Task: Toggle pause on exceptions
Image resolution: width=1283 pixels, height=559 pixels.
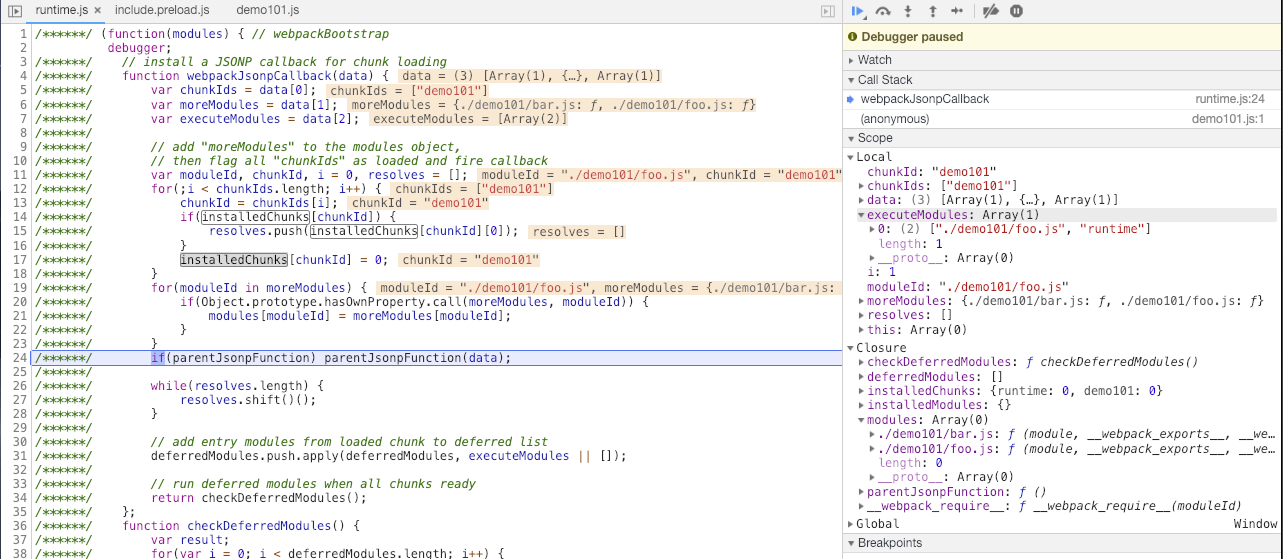Action: (1016, 11)
